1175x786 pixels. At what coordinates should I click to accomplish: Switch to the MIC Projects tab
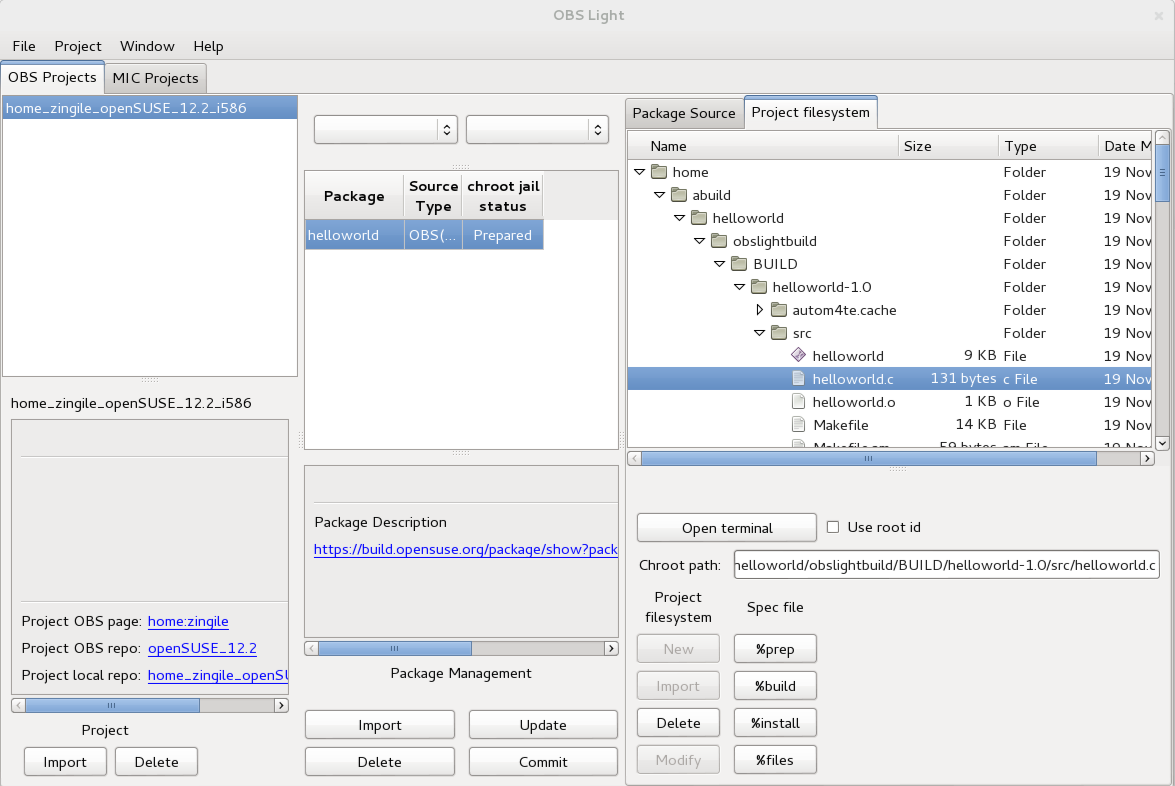(155, 78)
